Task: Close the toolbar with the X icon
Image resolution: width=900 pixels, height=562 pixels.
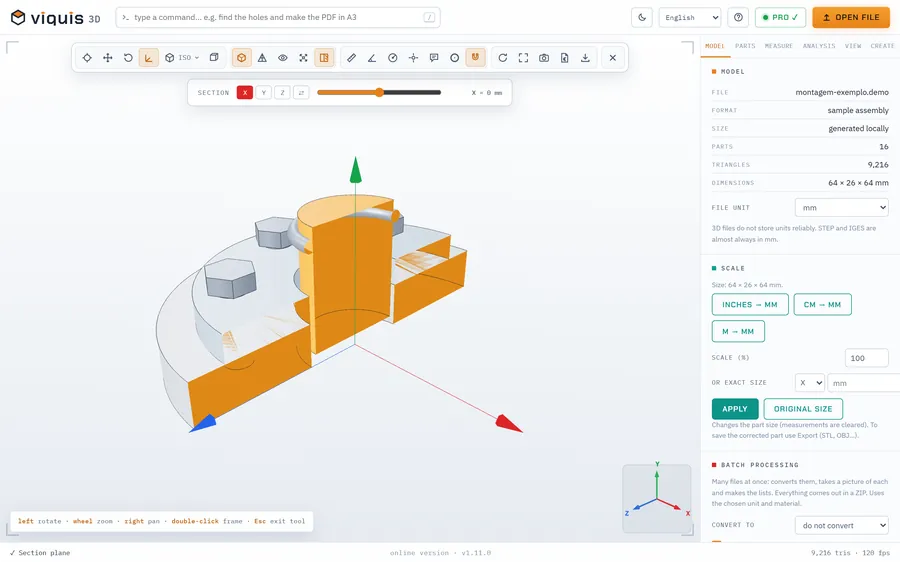Action: pos(613,57)
